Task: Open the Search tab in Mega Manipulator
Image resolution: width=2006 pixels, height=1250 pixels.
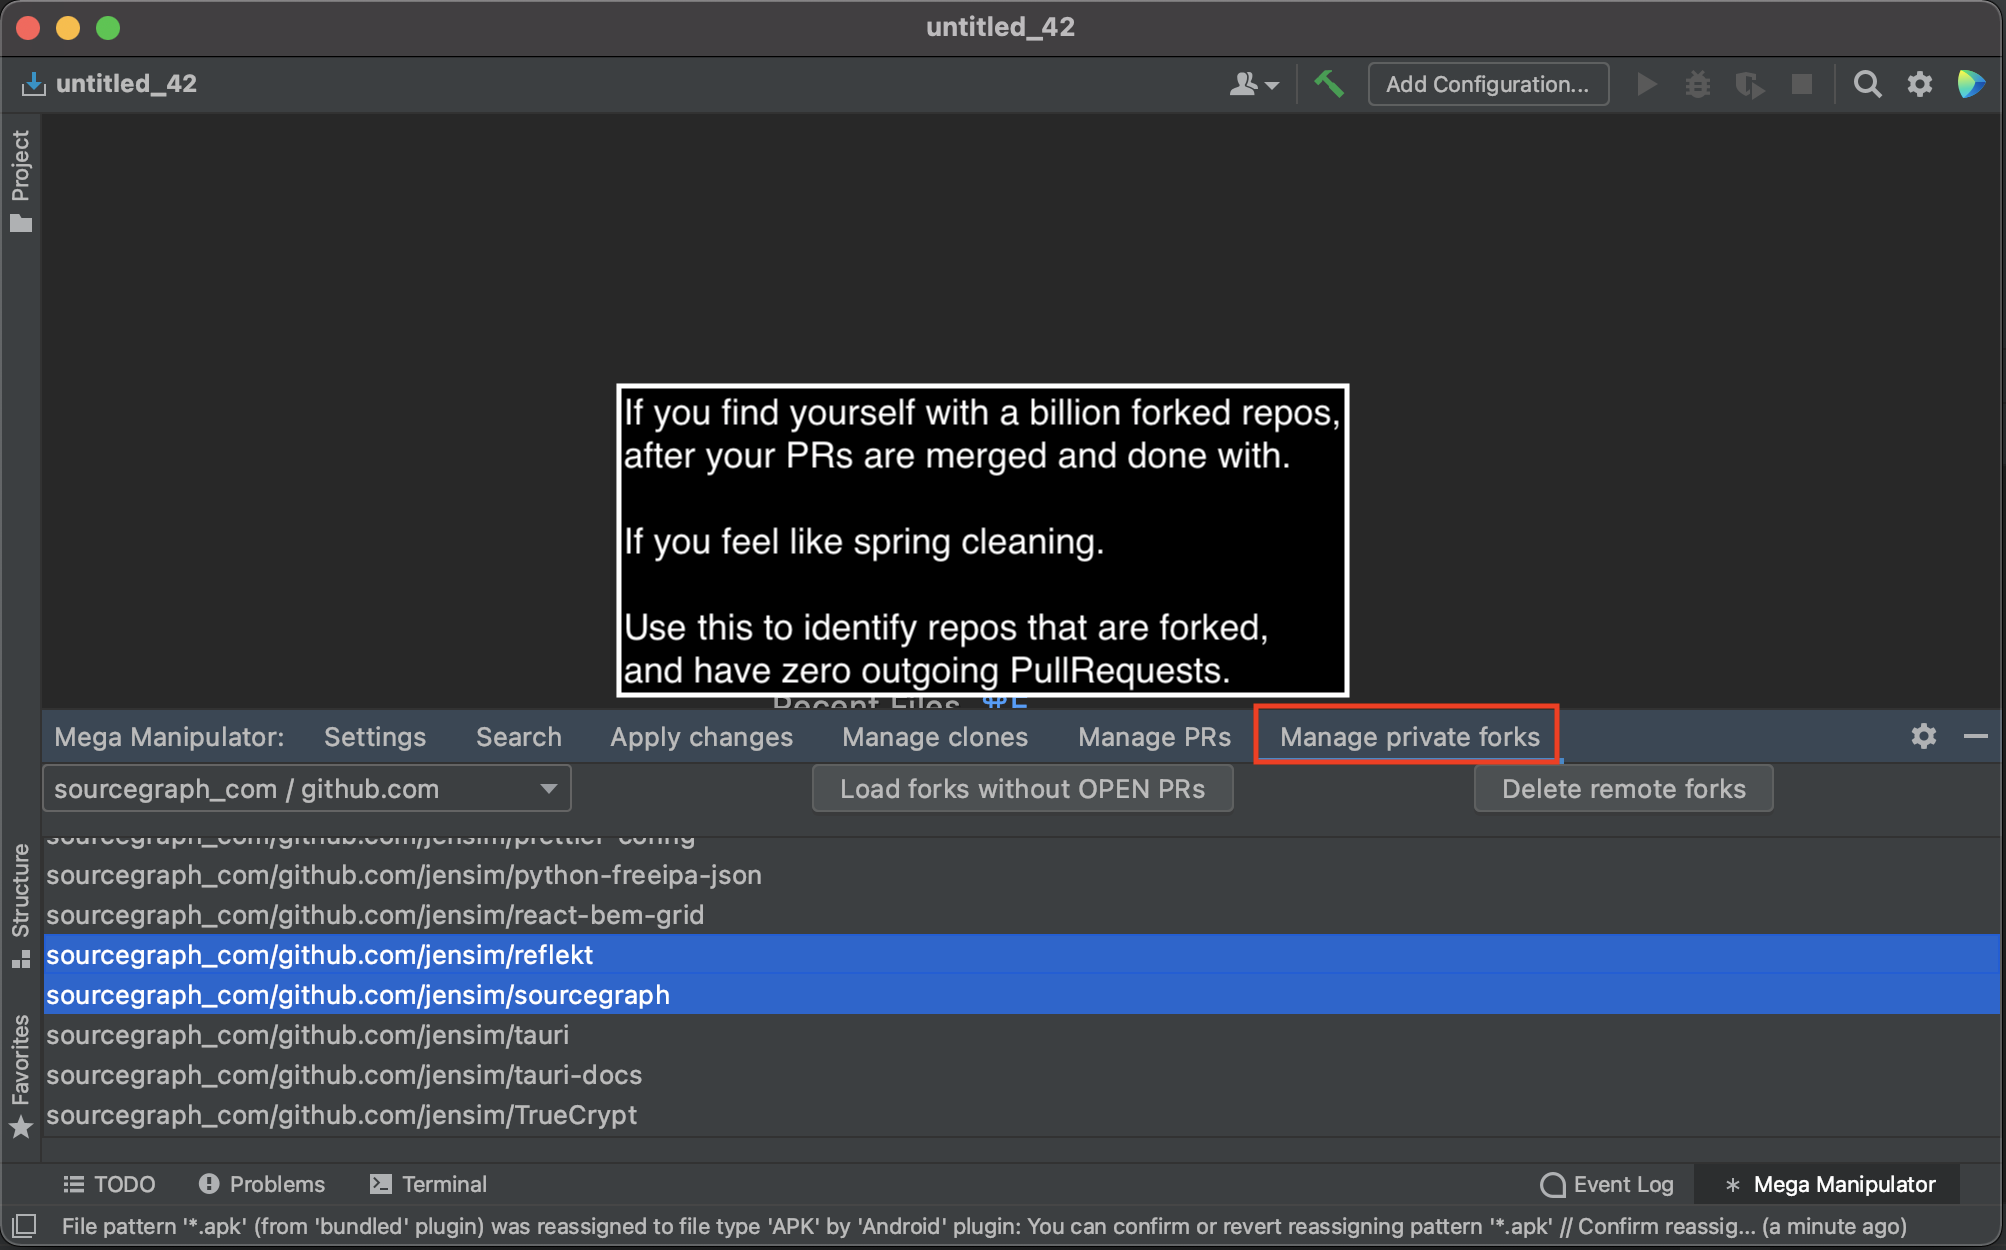Action: [516, 734]
